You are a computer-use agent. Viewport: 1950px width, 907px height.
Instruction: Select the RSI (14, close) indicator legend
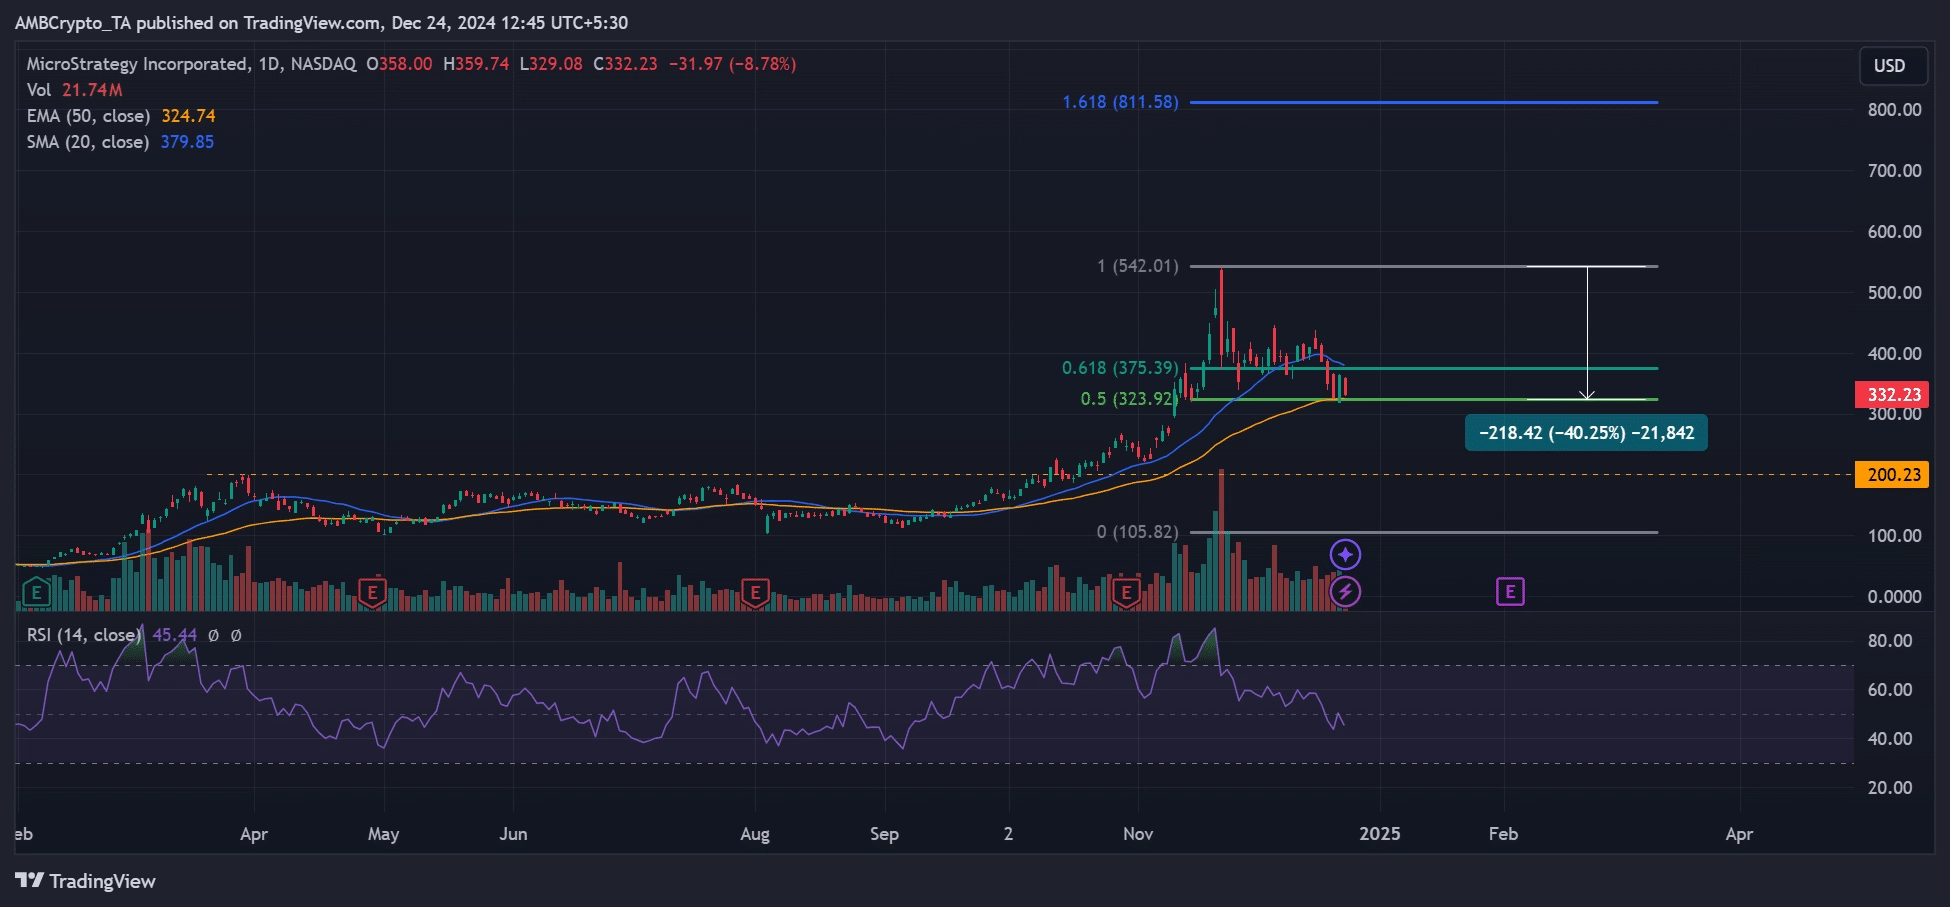(x=83, y=635)
